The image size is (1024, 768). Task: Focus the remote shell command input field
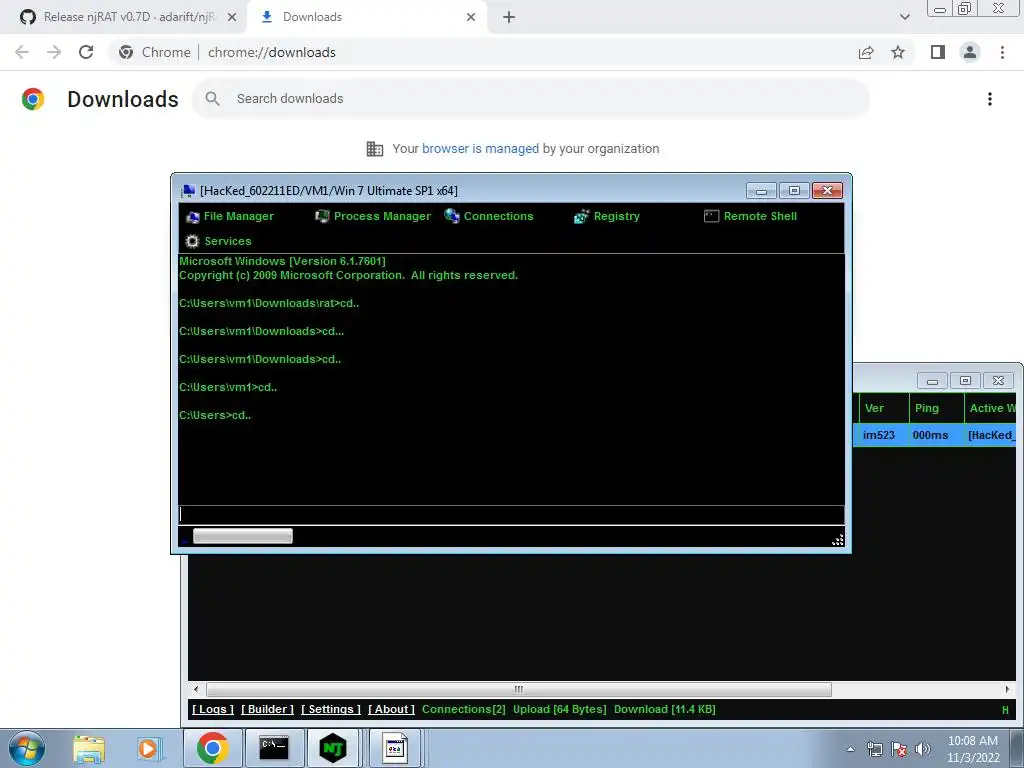[511, 515]
